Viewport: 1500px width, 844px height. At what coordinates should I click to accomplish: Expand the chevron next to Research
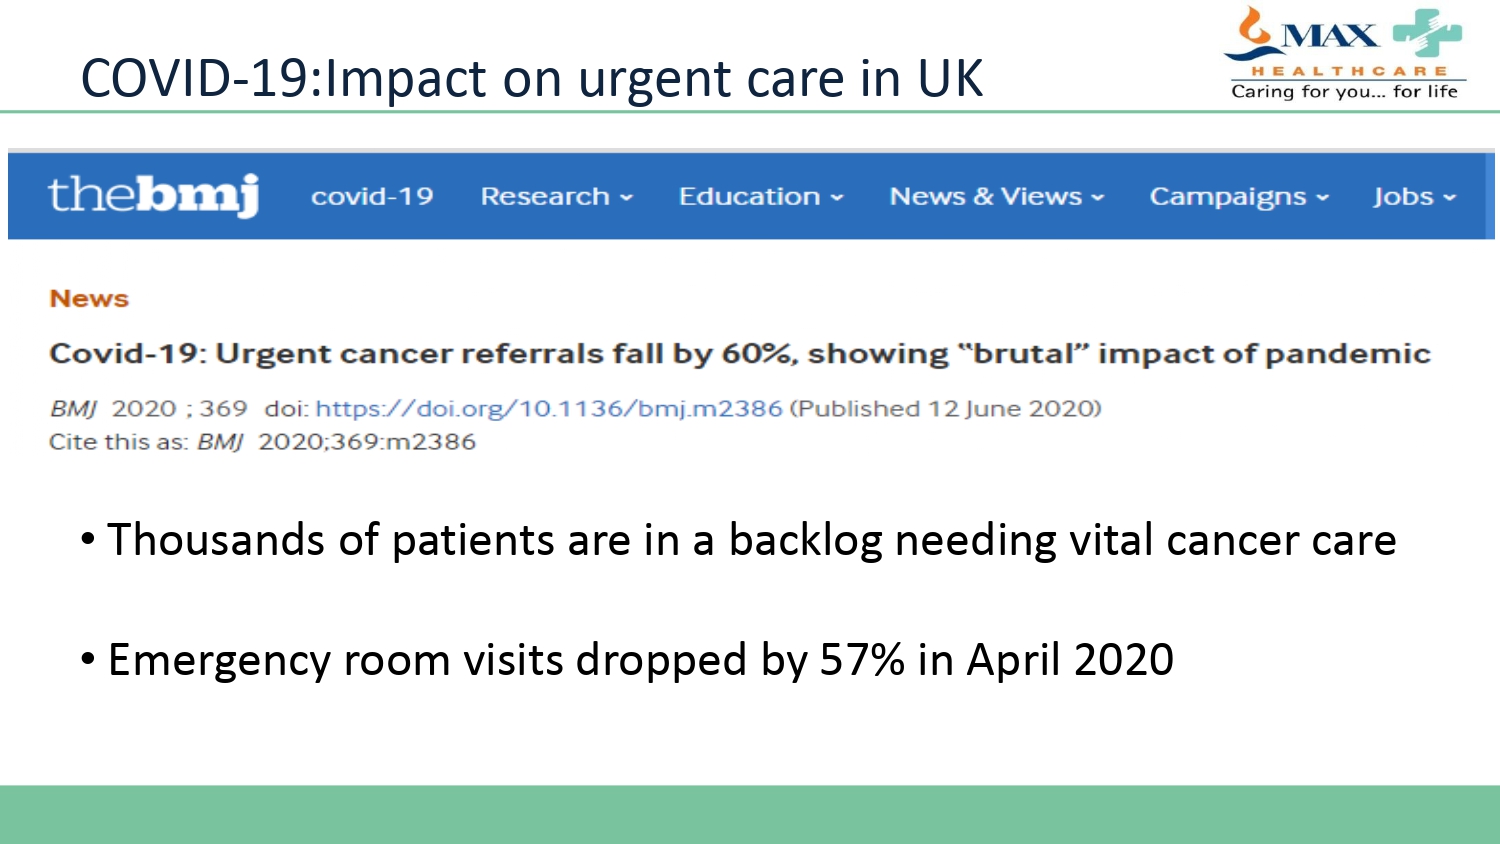point(627,198)
